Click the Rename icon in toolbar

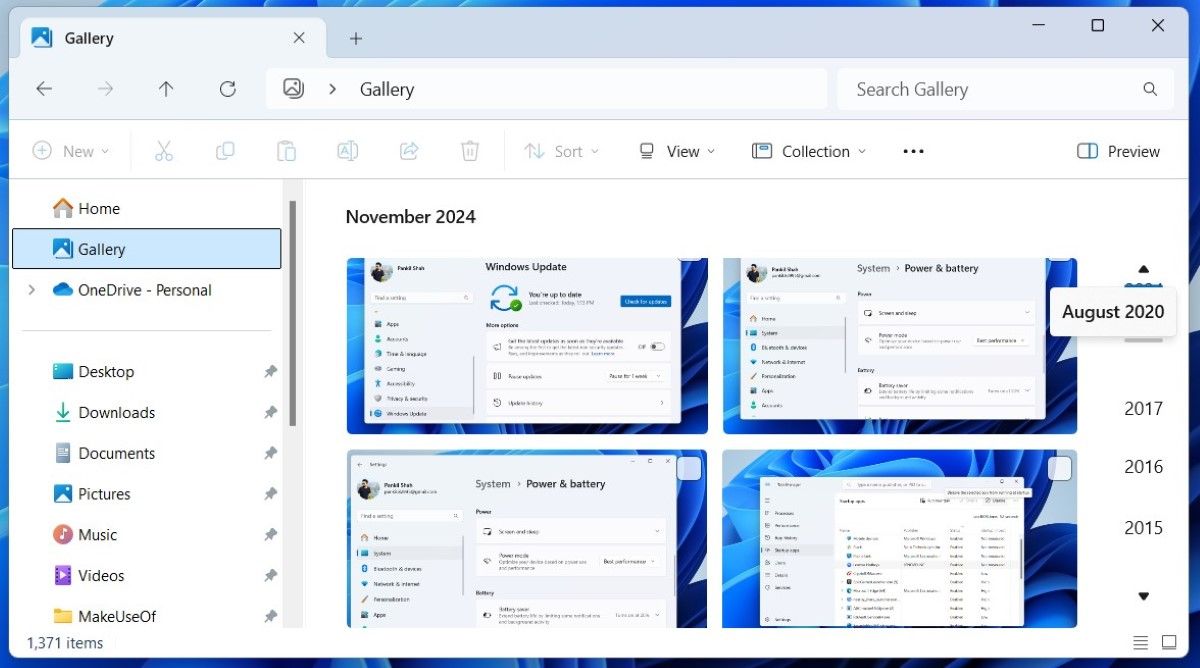pos(347,151)
